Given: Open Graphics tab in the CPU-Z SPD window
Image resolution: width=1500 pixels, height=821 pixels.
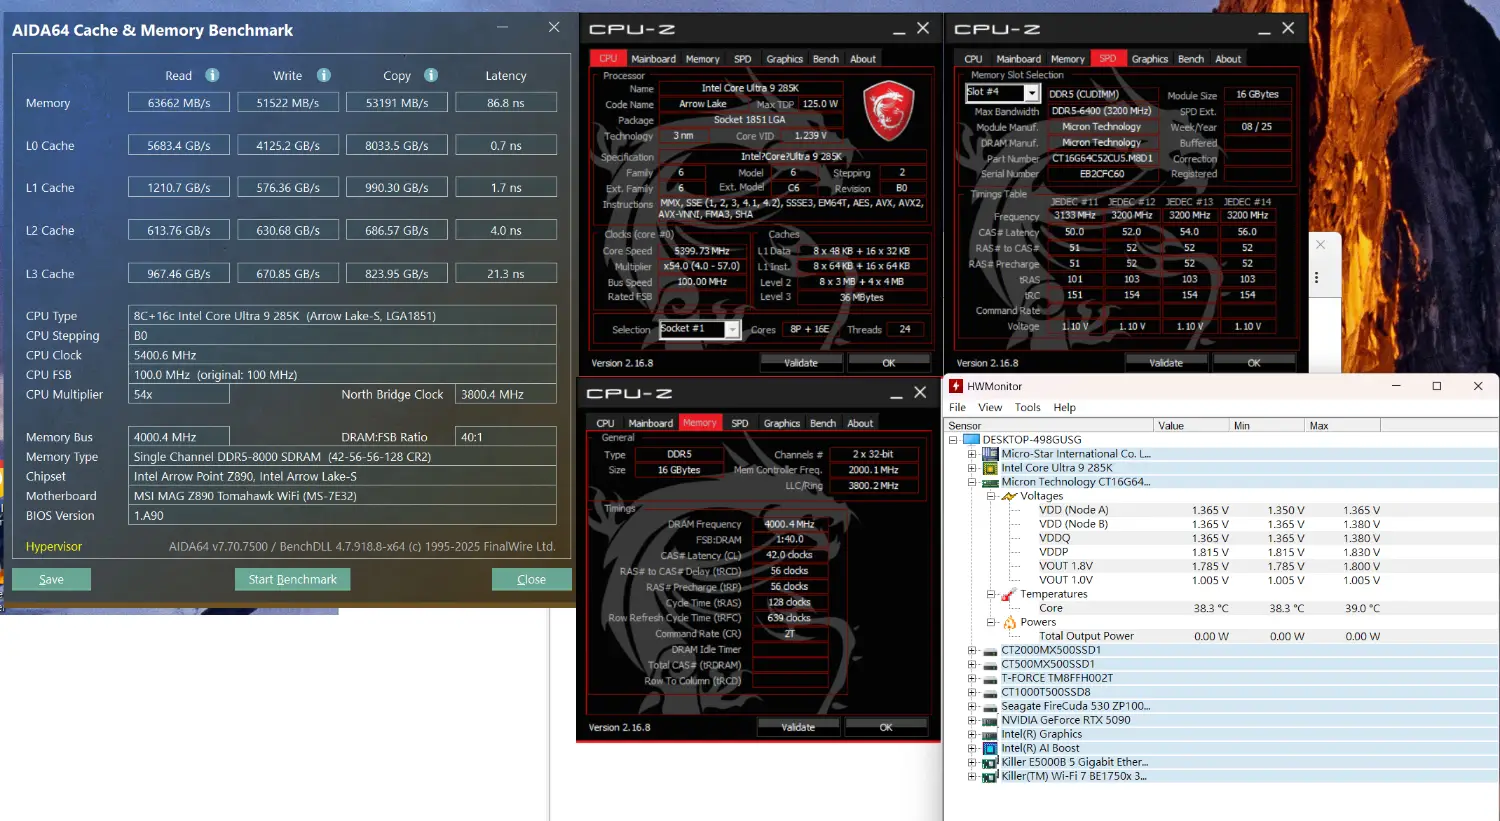Looking at the screenshot, I should tap(1150, 59).
